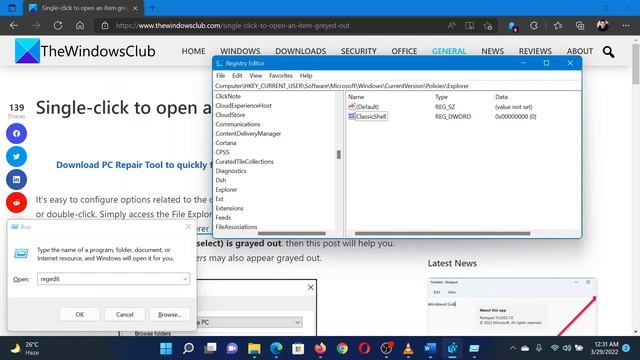Screen dimensions: 640x360
Task: Share article on Facebook
Action: tap(16, 133)
